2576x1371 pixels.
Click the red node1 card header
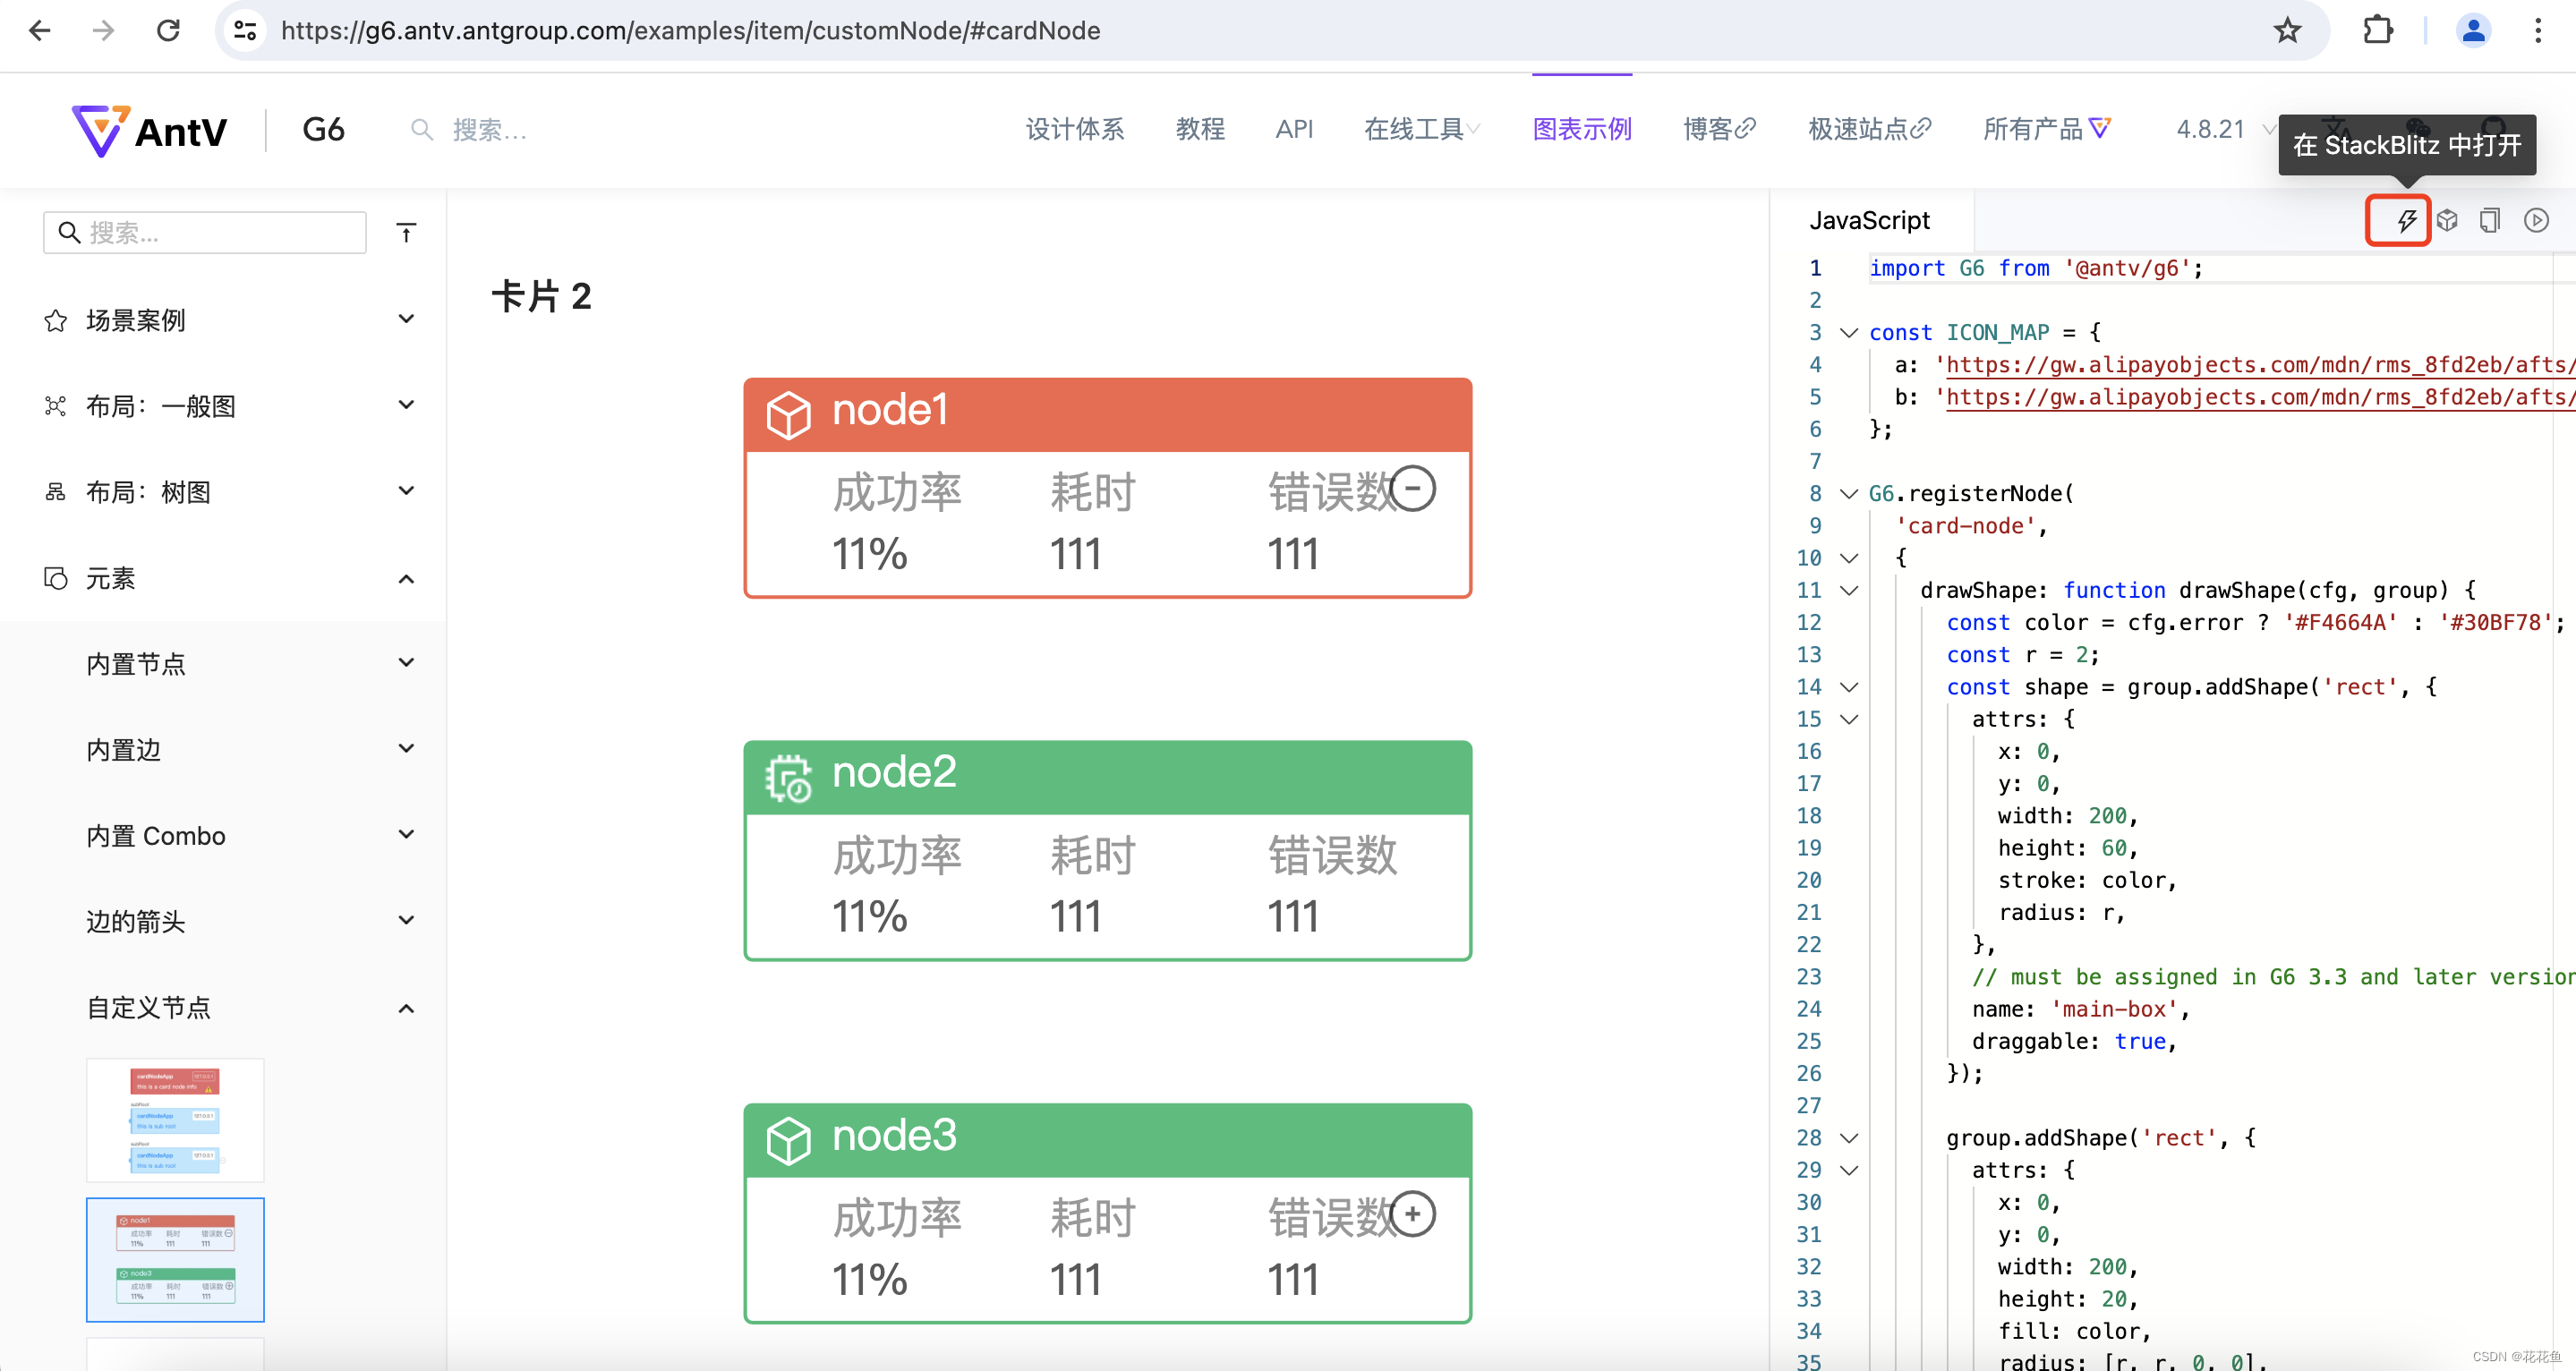(x=1107, y=414)
